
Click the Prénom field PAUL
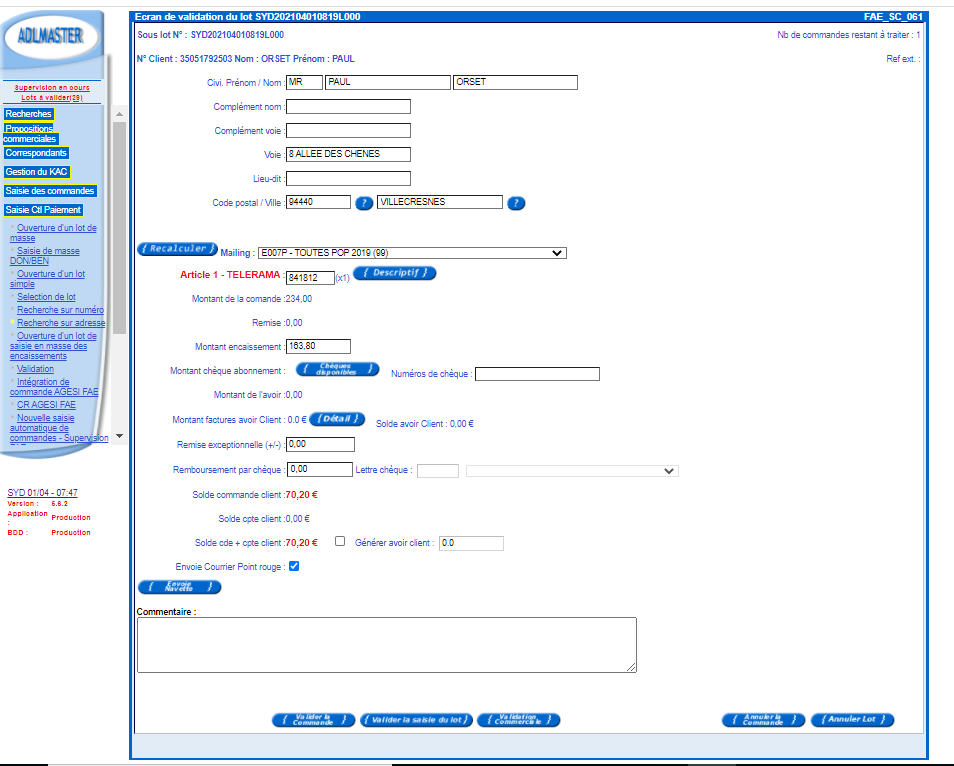[x=388, y=82]
